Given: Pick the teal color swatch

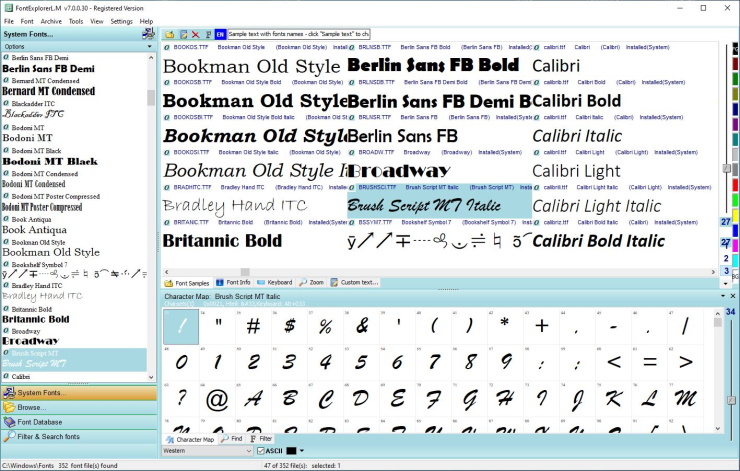Looking at the screenshot, I should click(735, 139).
